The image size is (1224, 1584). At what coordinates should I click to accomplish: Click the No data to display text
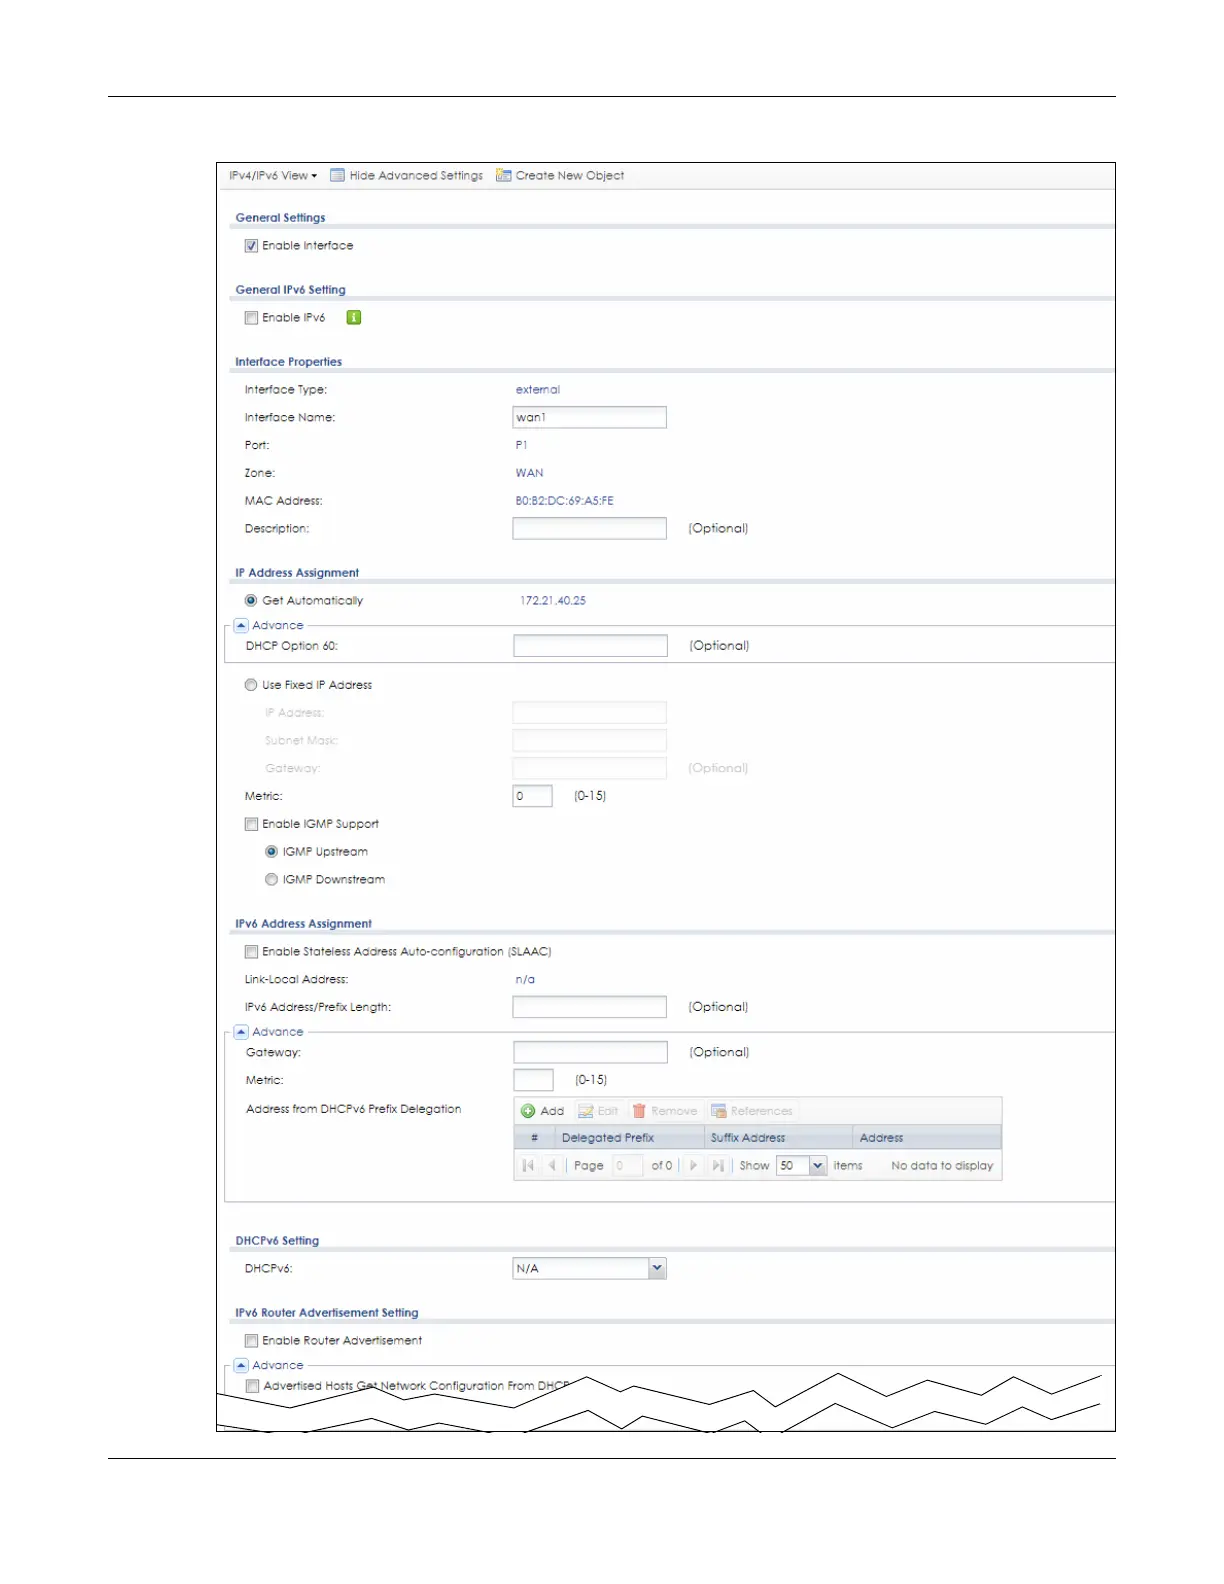tap(942, 1166)
